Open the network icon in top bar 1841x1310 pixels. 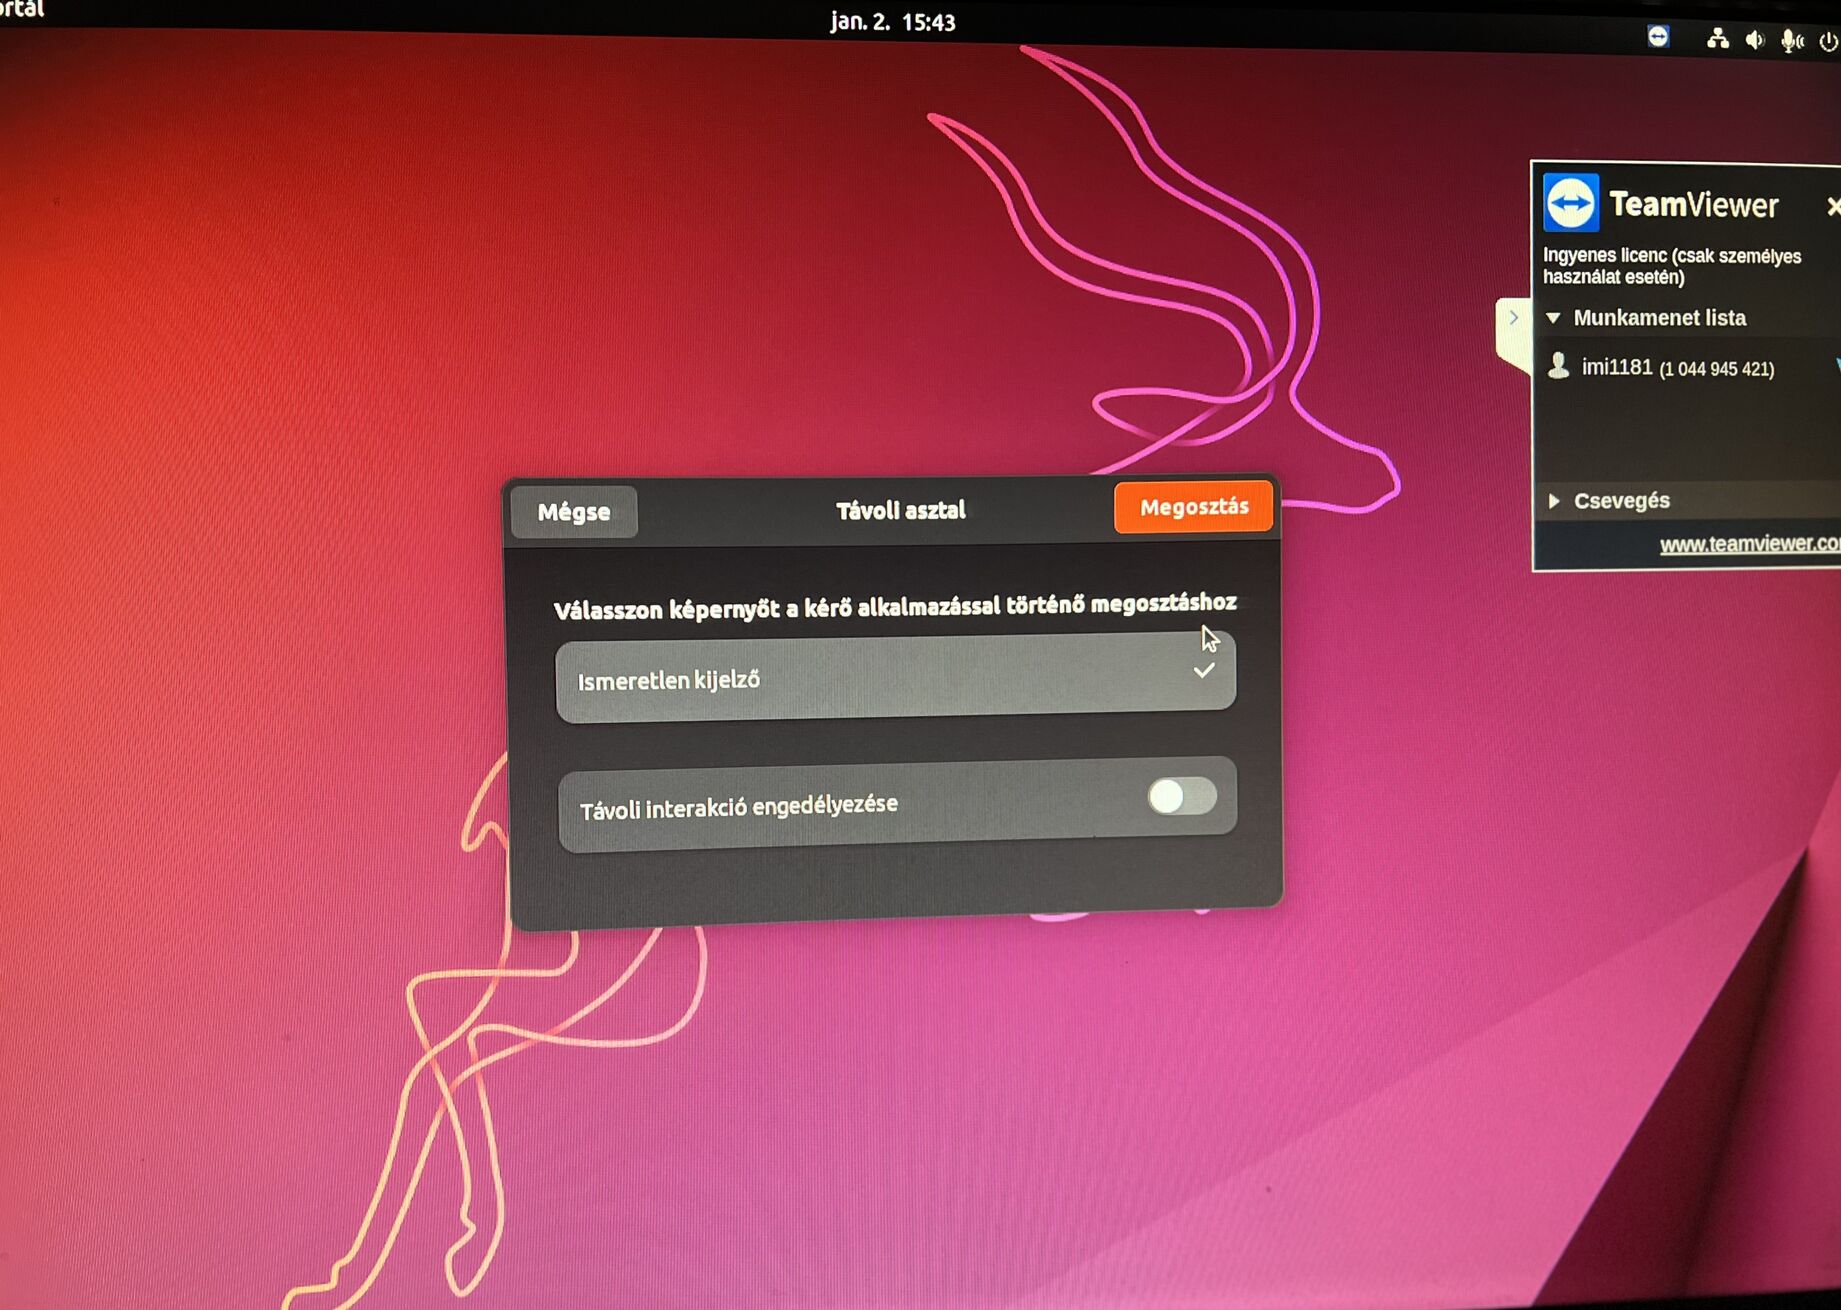click(x=1718, y=39)
